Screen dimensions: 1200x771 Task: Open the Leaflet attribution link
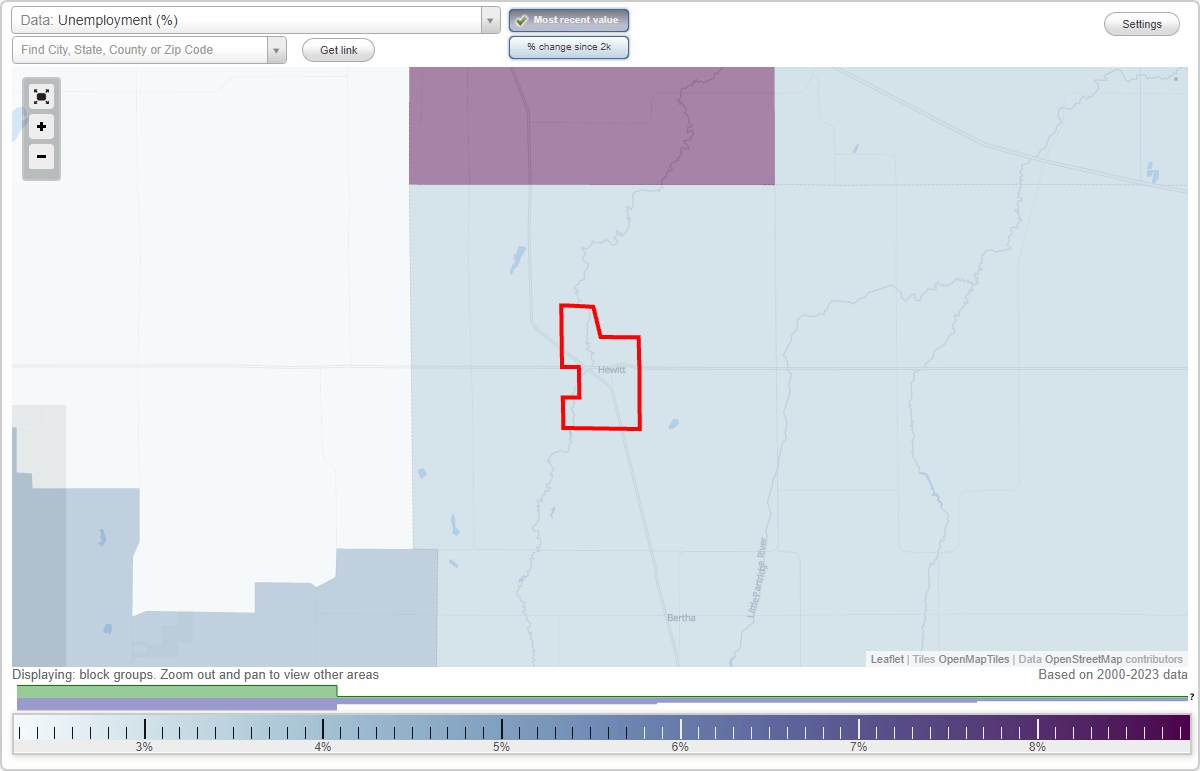[x=885, y=659]
